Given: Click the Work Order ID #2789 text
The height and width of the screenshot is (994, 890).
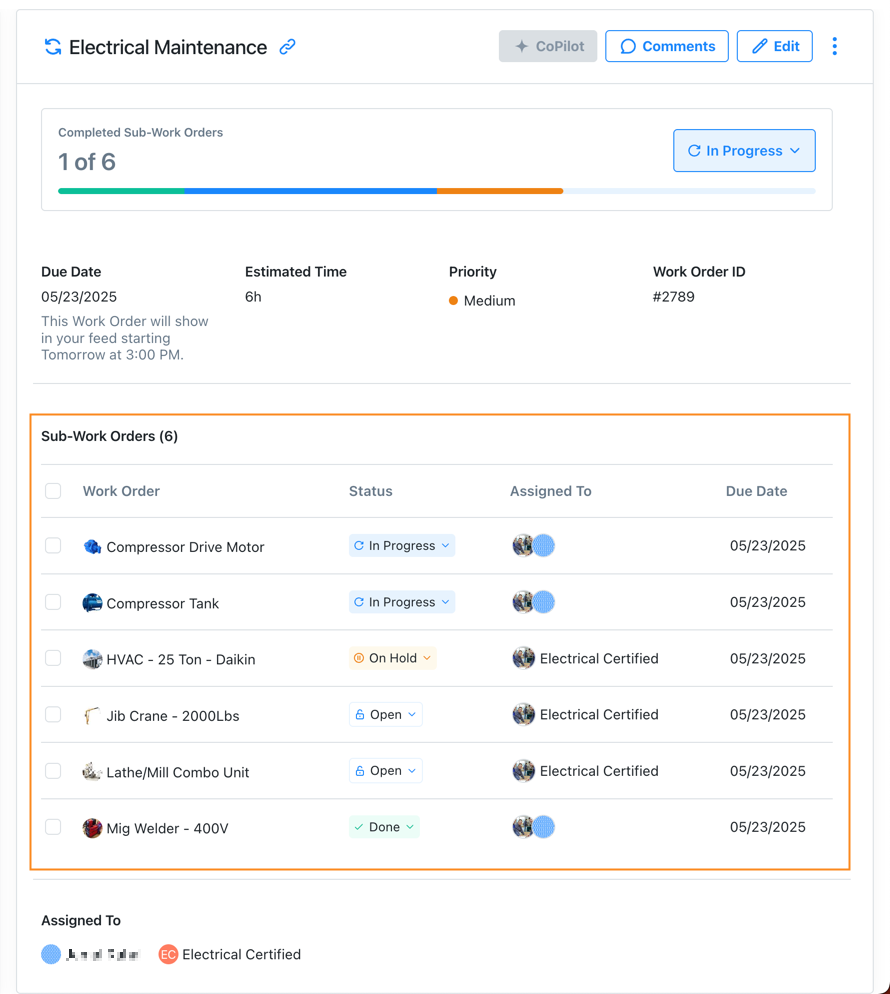Looking at the screenshot, I should click(674, 297).
